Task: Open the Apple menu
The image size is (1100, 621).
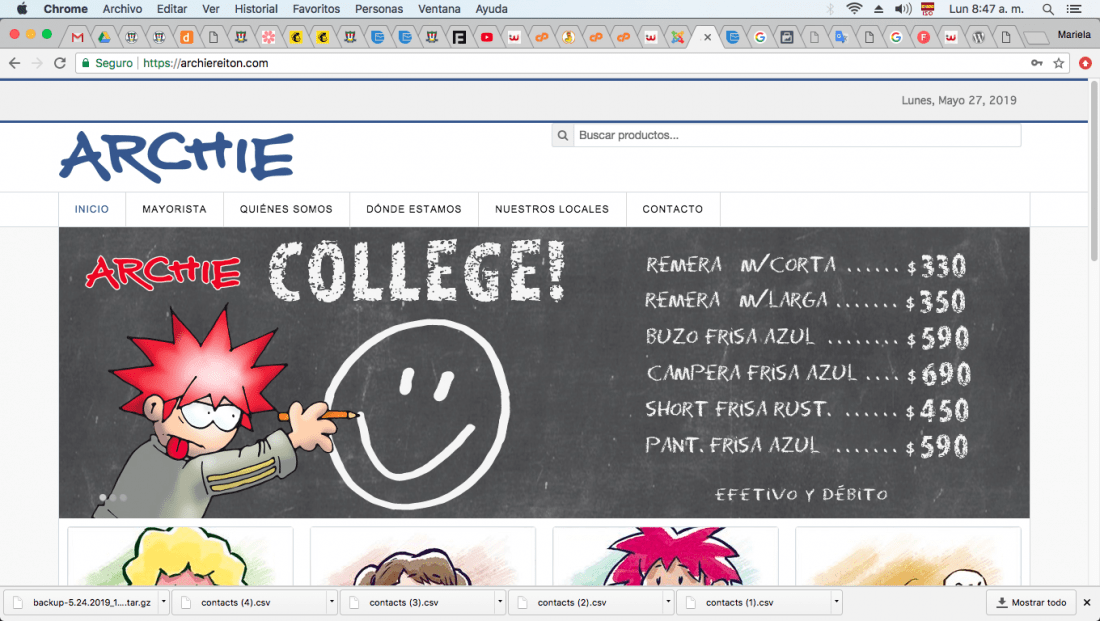Action: [x=22, y=9]
